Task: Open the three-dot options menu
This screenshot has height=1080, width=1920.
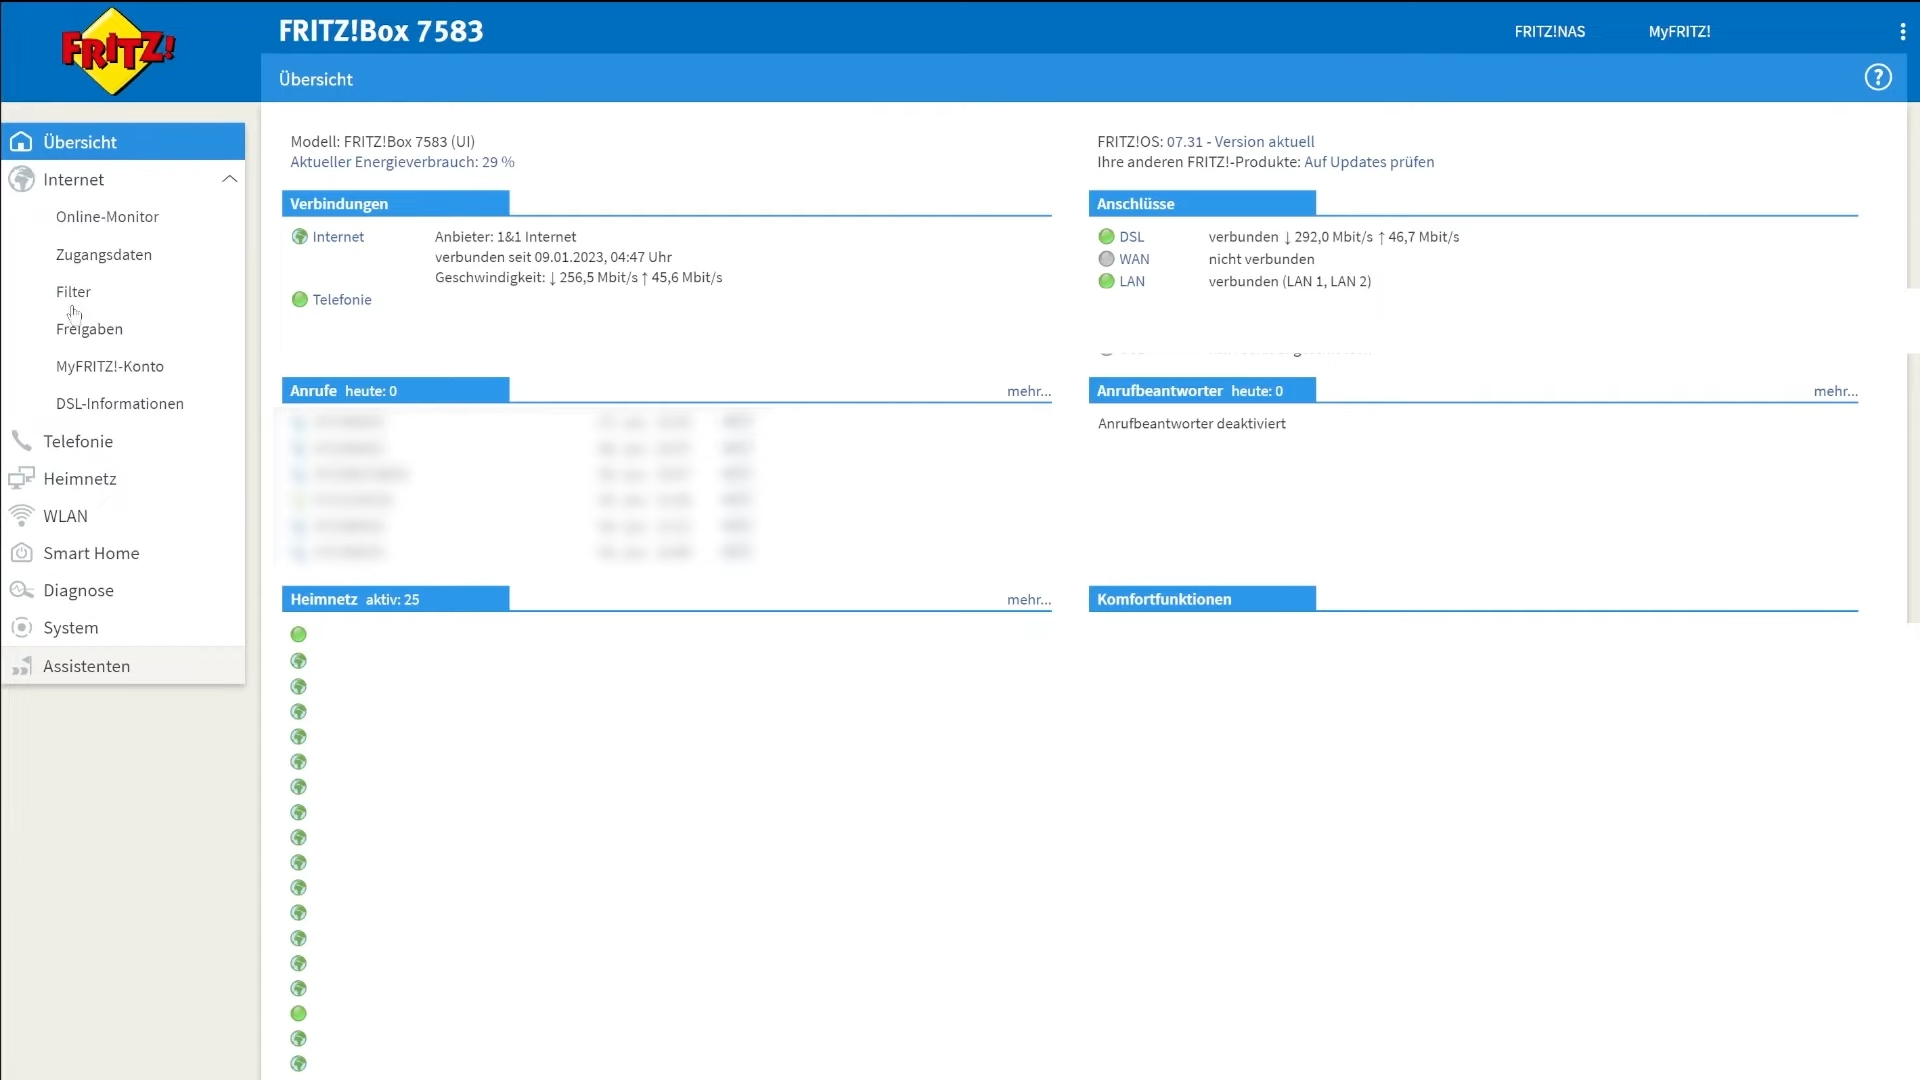Action: pyautogui.click(x=1901, y=32)
